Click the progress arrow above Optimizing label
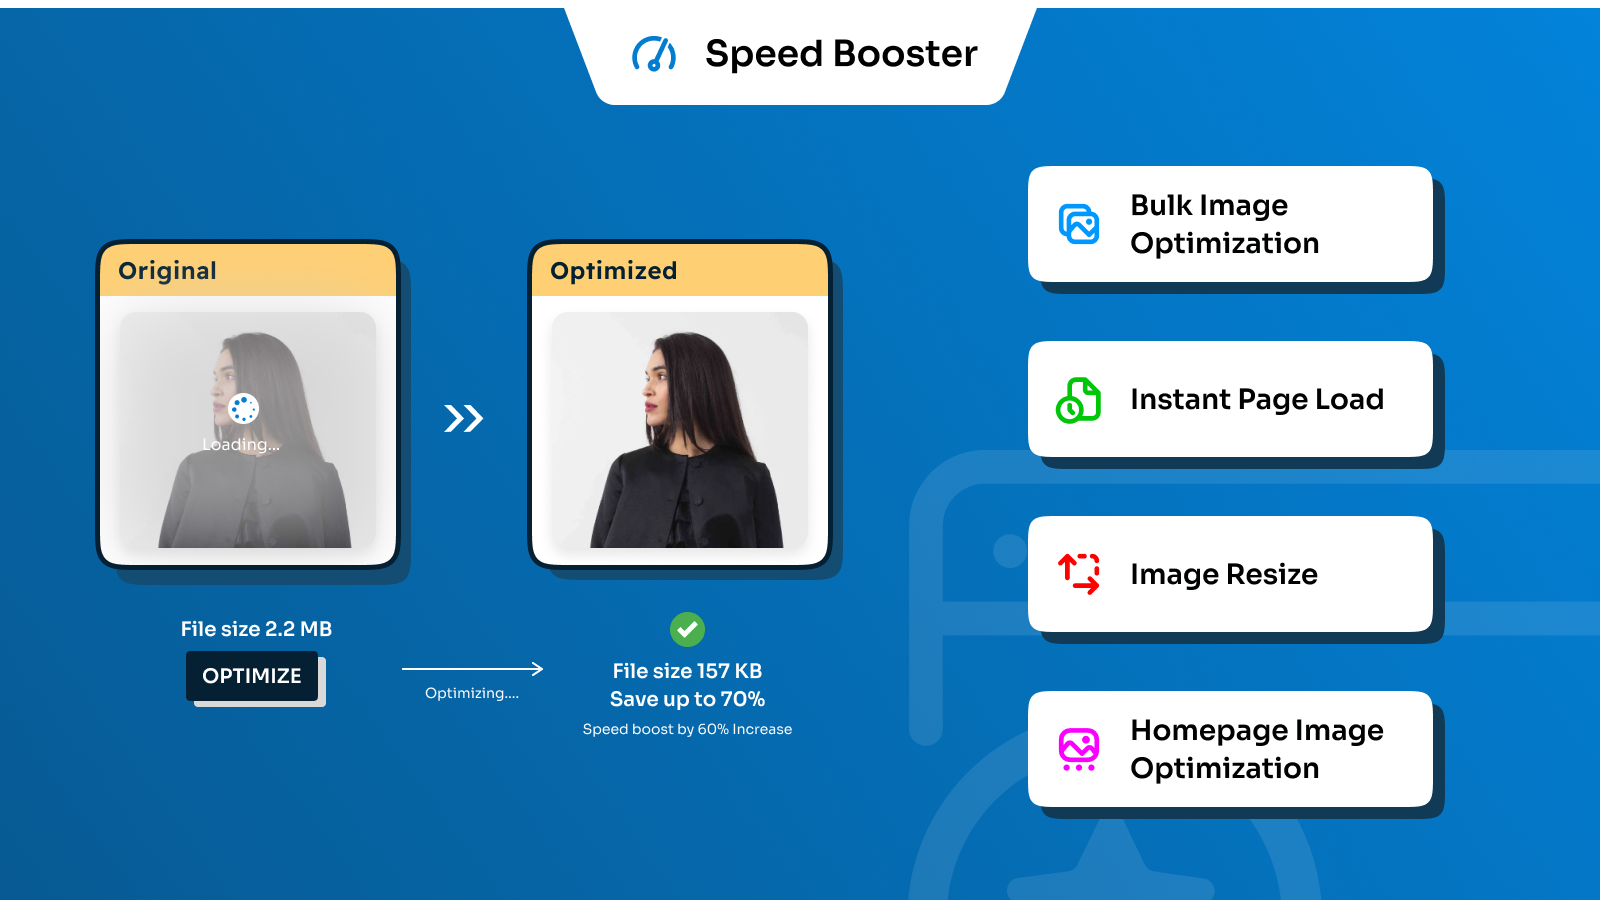 tap(472, 668)
